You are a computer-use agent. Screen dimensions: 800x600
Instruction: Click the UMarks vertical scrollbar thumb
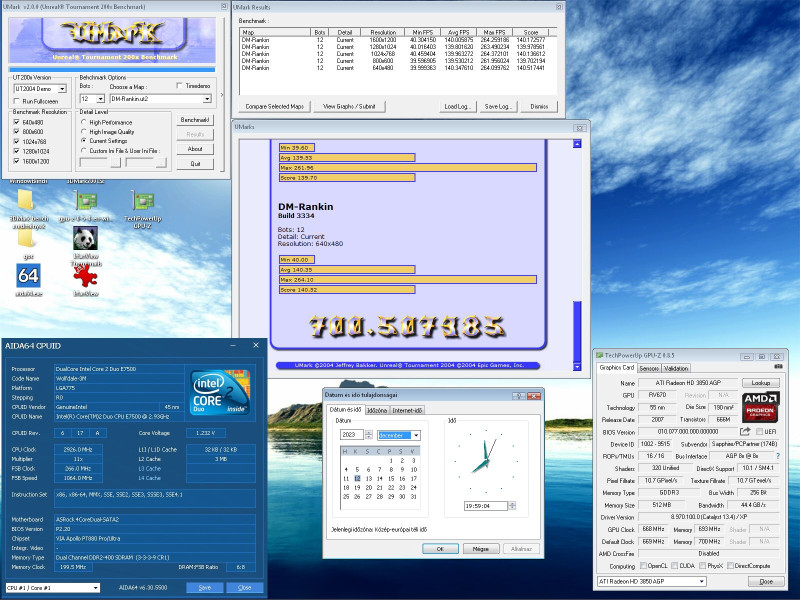point(577,331)
